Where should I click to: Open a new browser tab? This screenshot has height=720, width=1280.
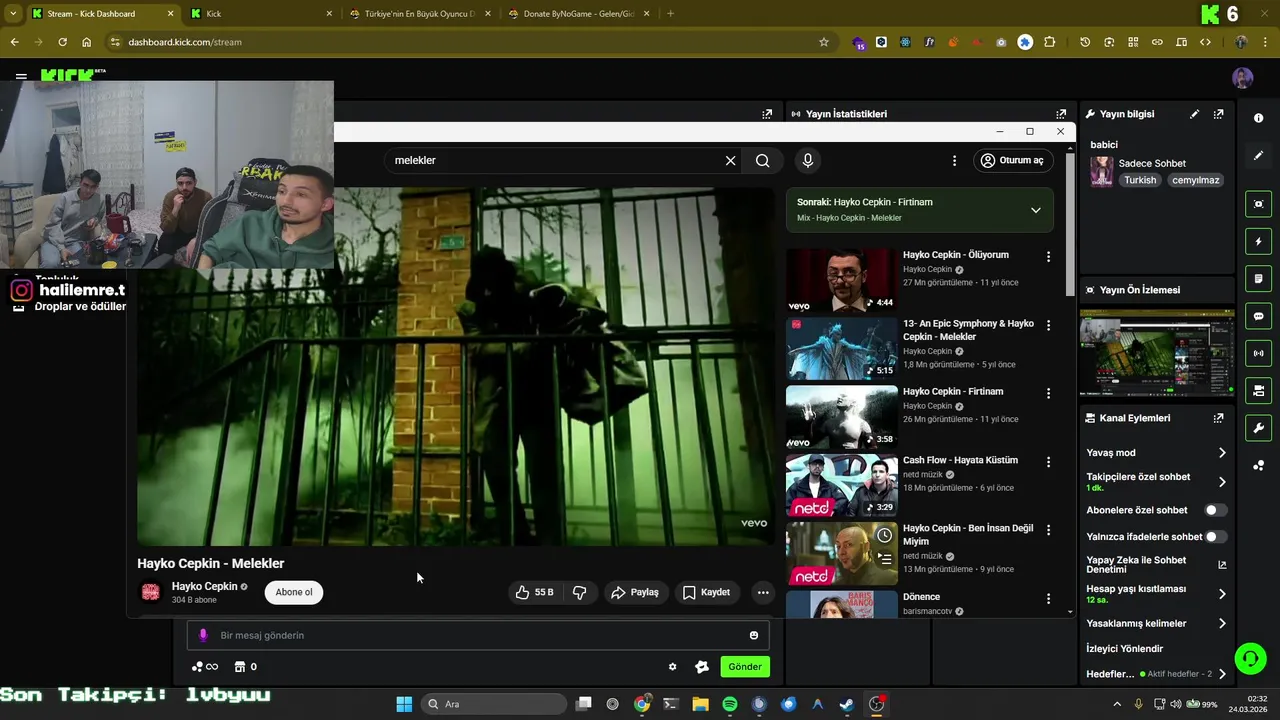(x=670, y=14)
